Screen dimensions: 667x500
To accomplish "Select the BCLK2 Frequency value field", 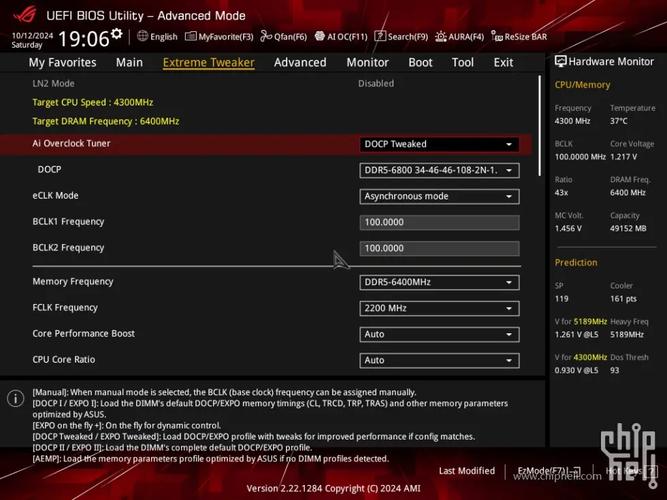I will [439, 248].
